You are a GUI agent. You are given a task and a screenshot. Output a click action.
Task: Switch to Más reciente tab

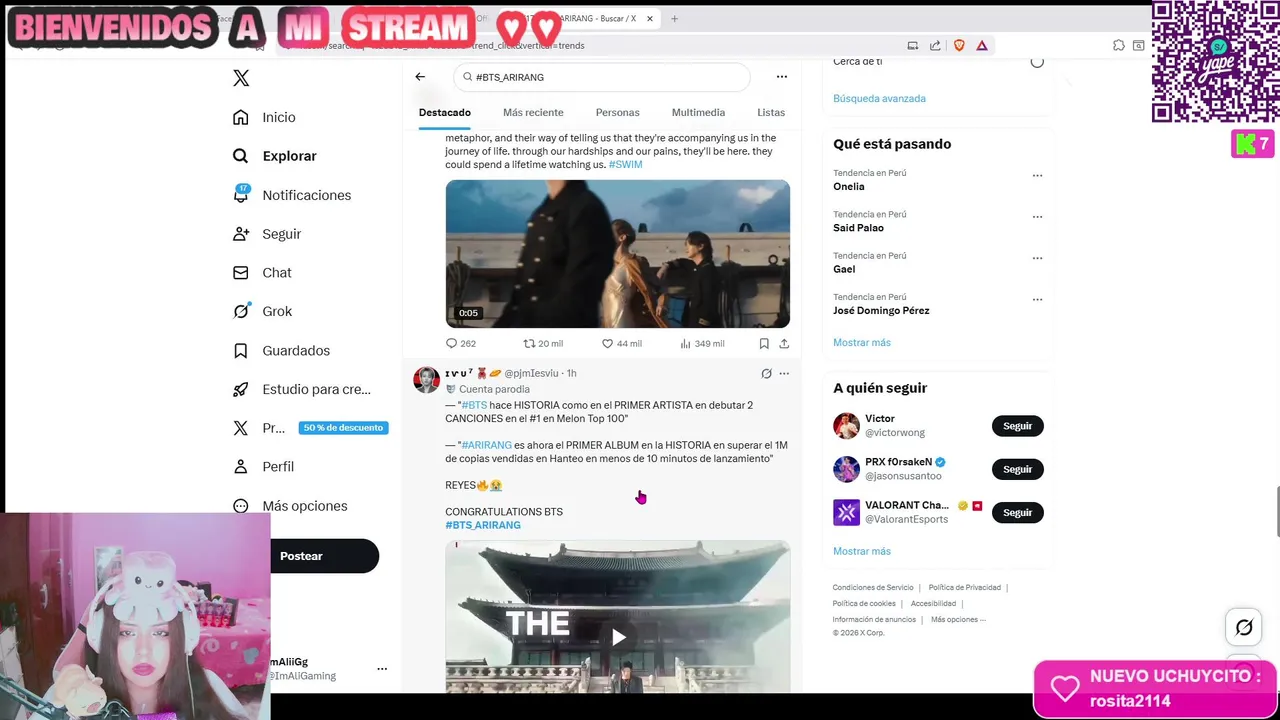coord(533,112)
